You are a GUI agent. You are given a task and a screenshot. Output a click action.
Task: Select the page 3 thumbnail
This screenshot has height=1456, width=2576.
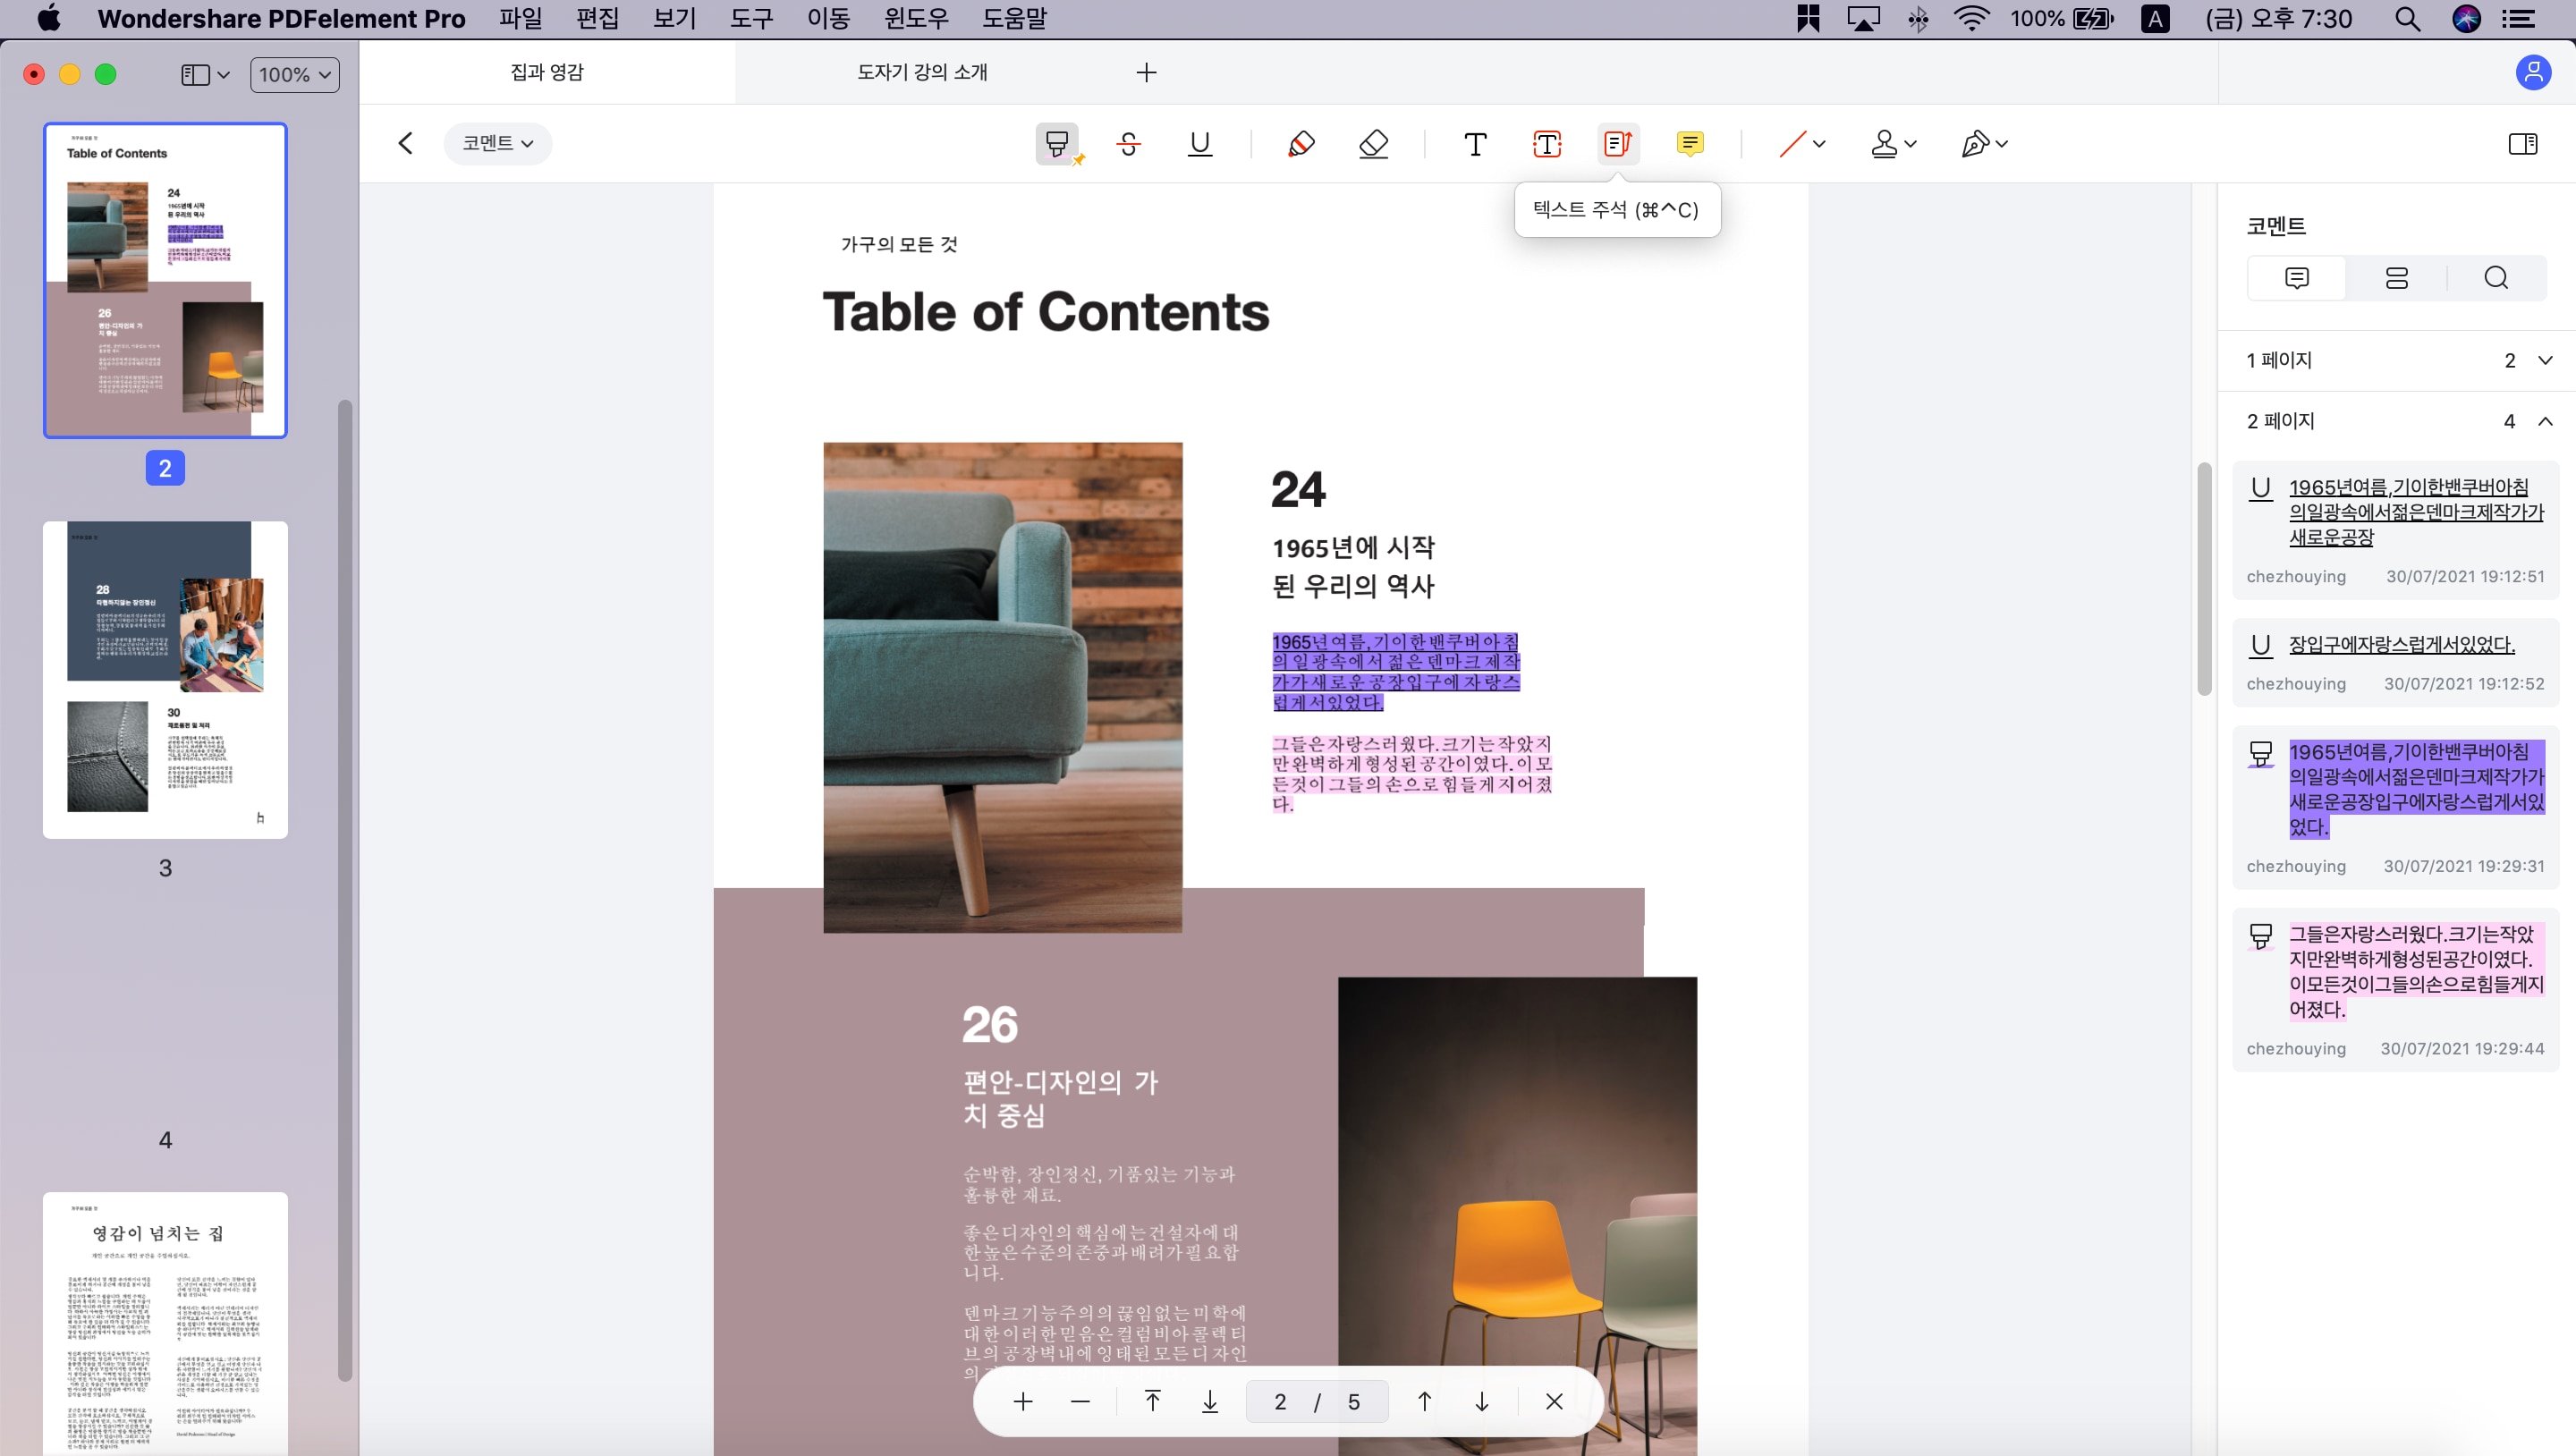pos(165,679)
